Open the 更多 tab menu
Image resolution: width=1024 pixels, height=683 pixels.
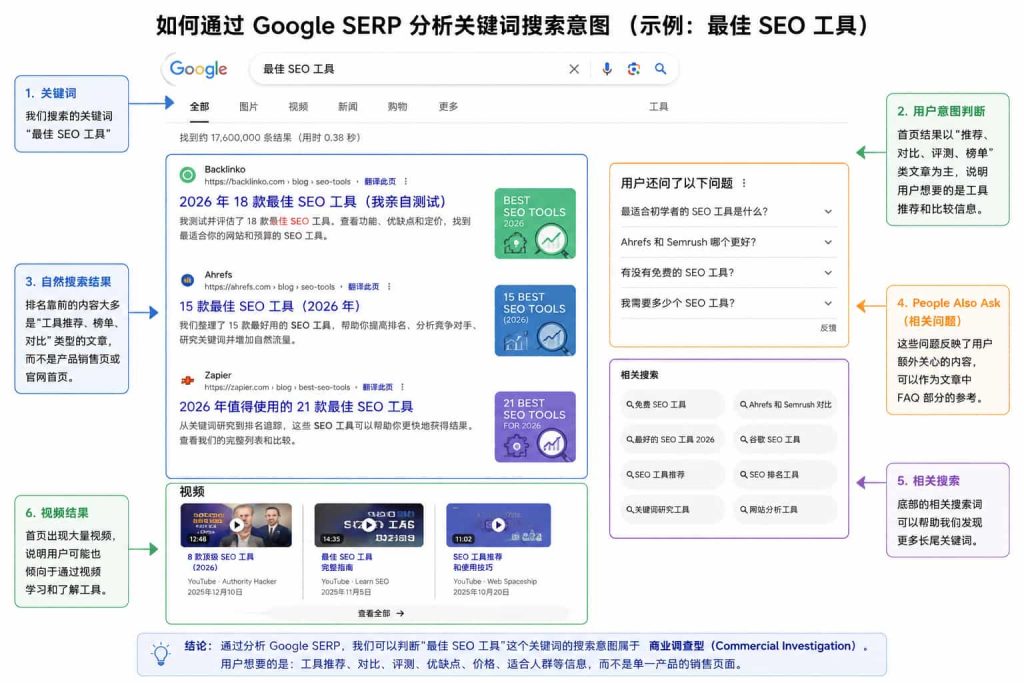448,106
